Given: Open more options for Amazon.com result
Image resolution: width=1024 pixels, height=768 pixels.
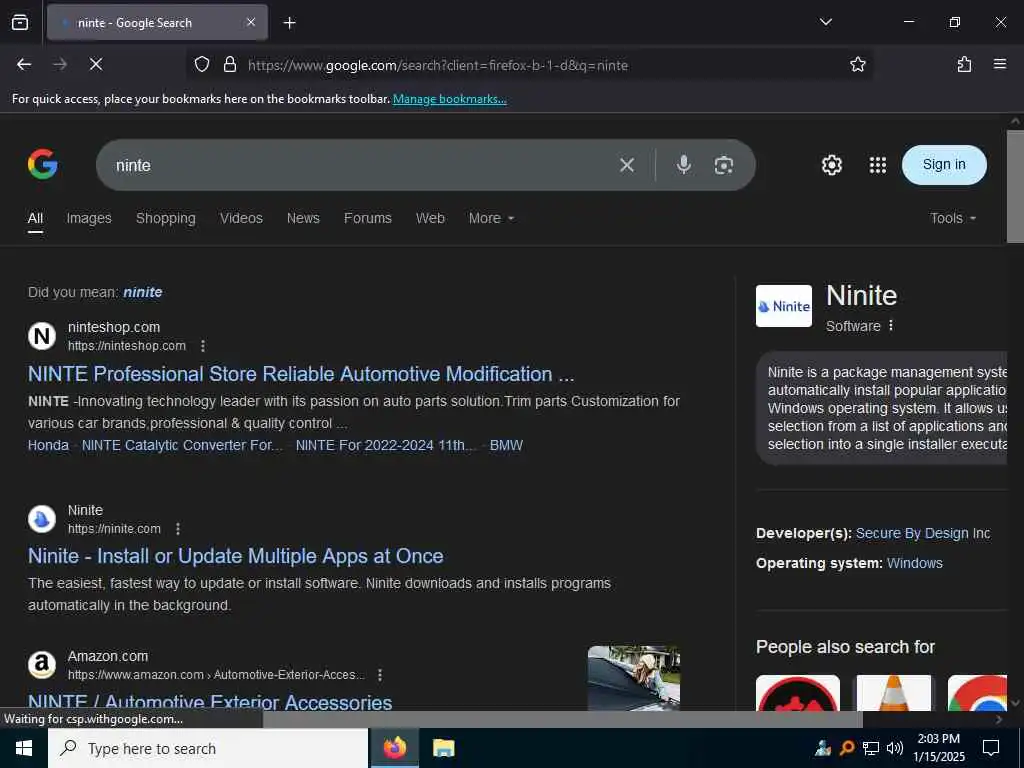Looking at the screenshot, I should (x=380, y=675).
